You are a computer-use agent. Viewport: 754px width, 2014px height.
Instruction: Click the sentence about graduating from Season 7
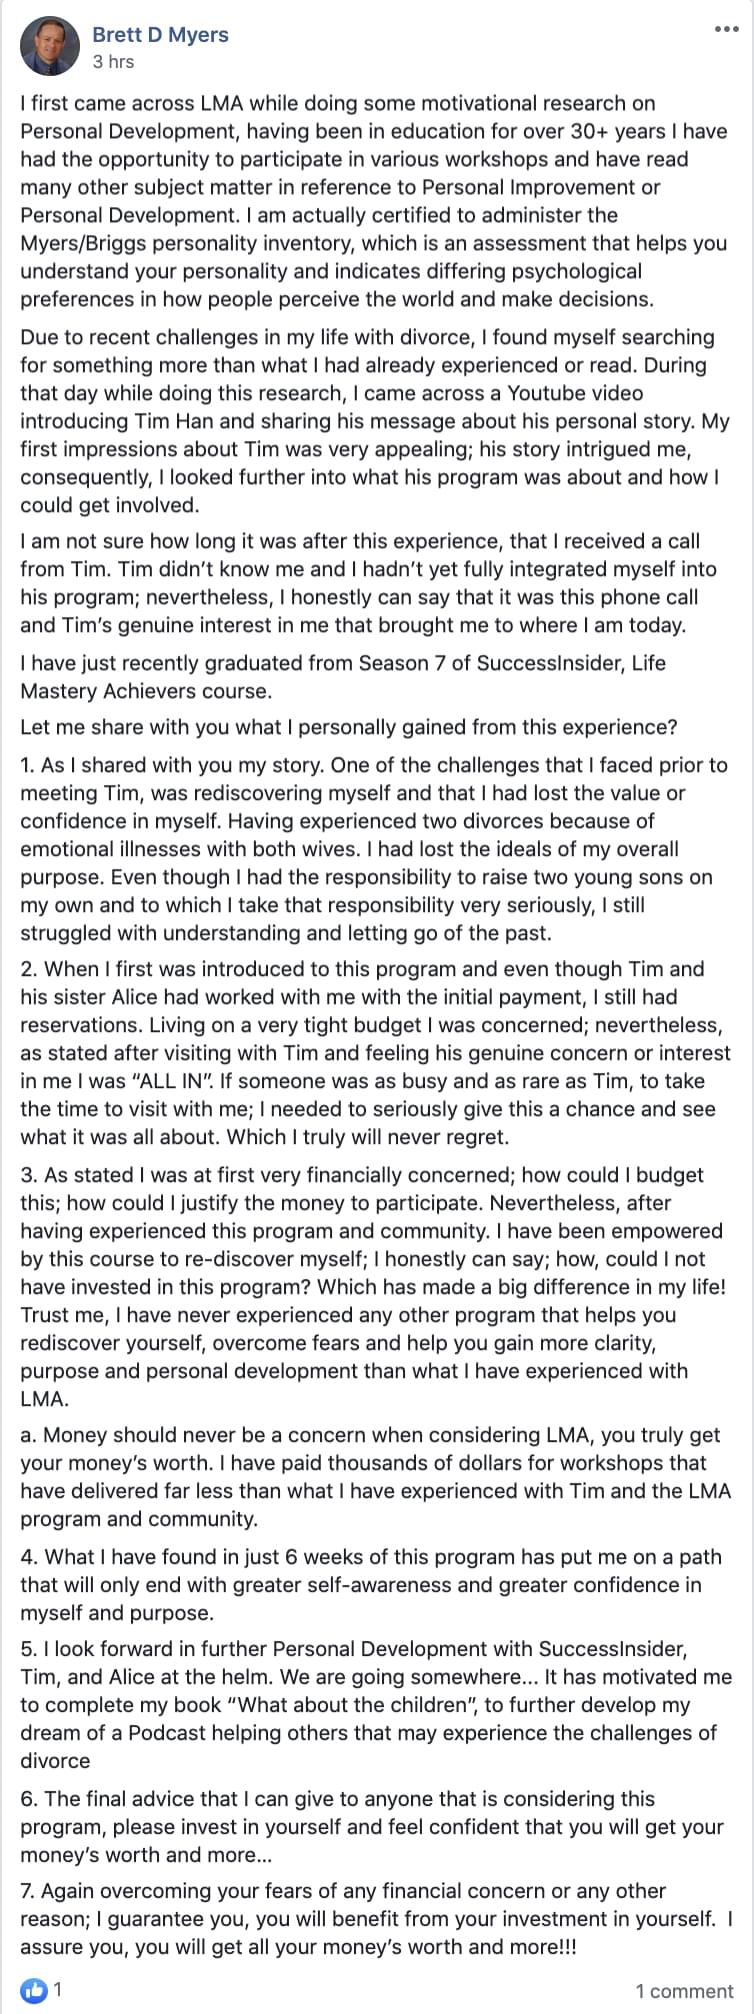coord(343,677)
